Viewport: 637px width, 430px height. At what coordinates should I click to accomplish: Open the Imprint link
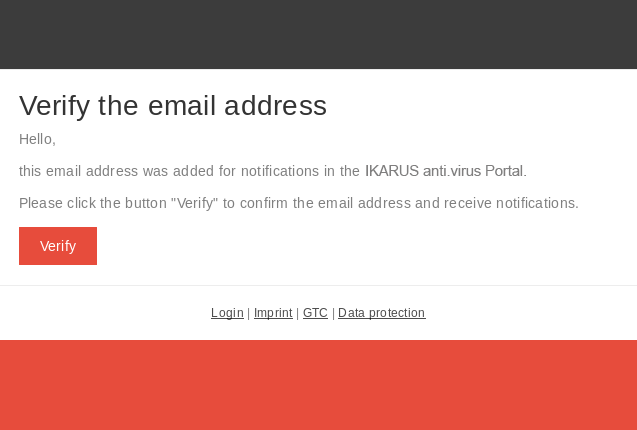point(273,313)
